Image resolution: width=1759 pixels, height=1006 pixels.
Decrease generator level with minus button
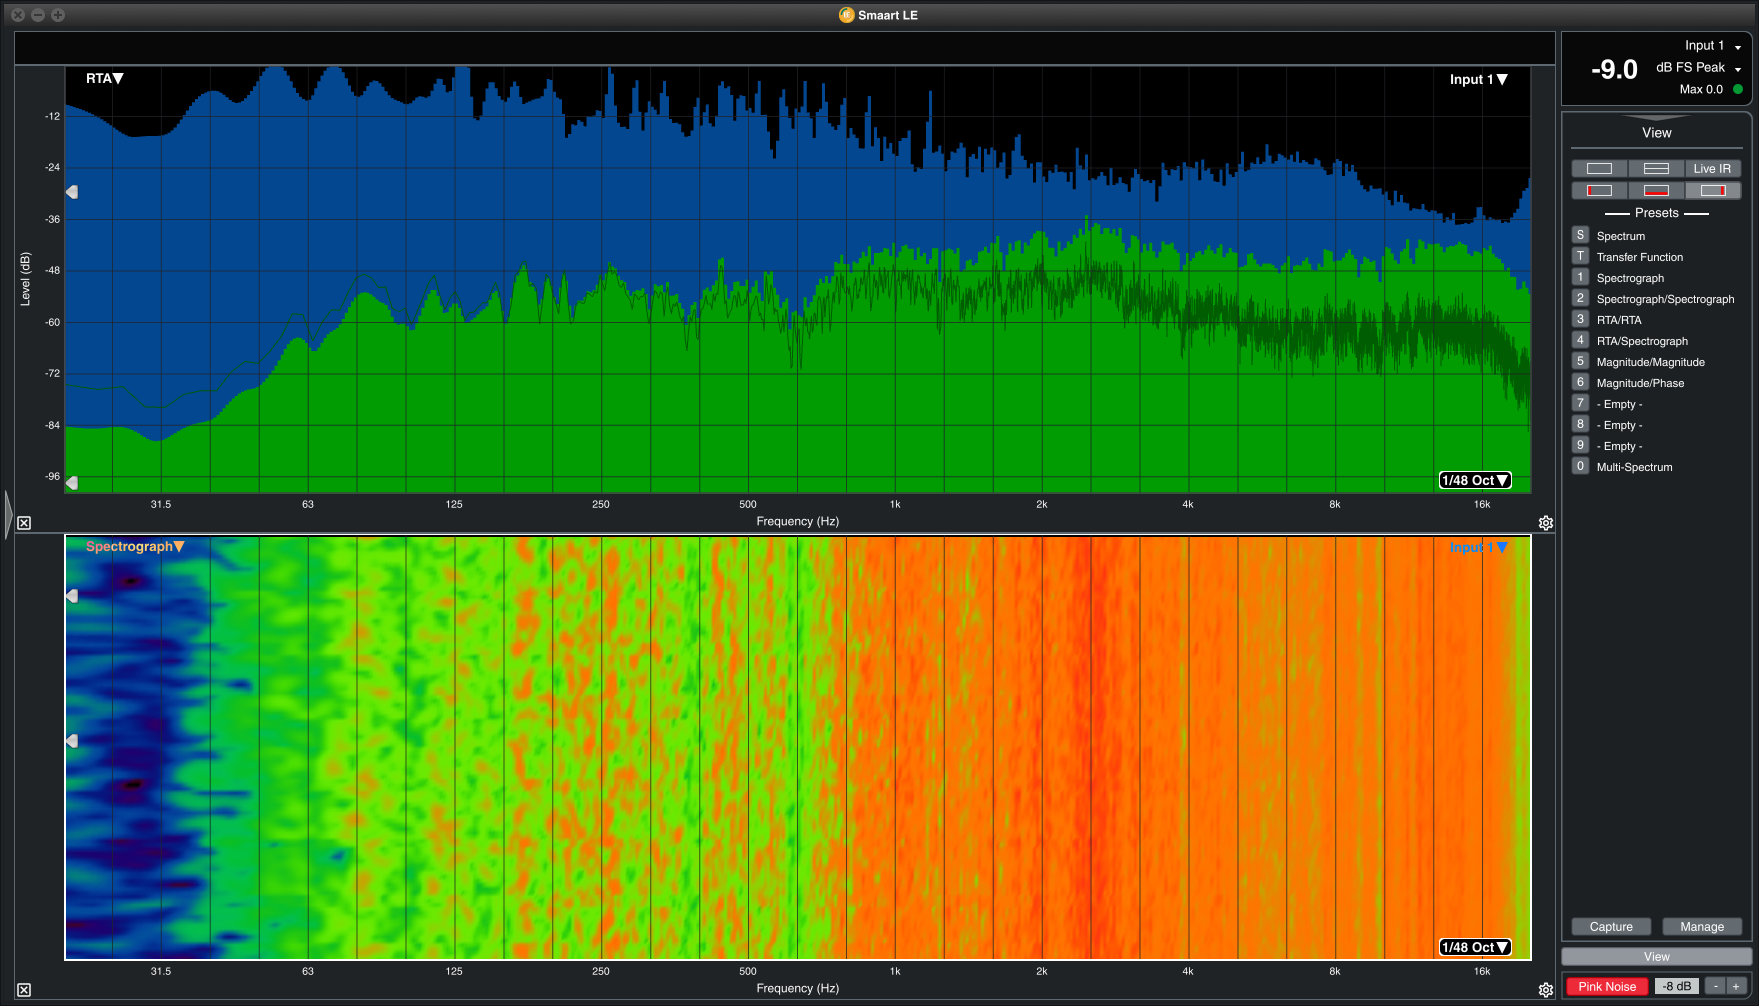[1715, 986]
